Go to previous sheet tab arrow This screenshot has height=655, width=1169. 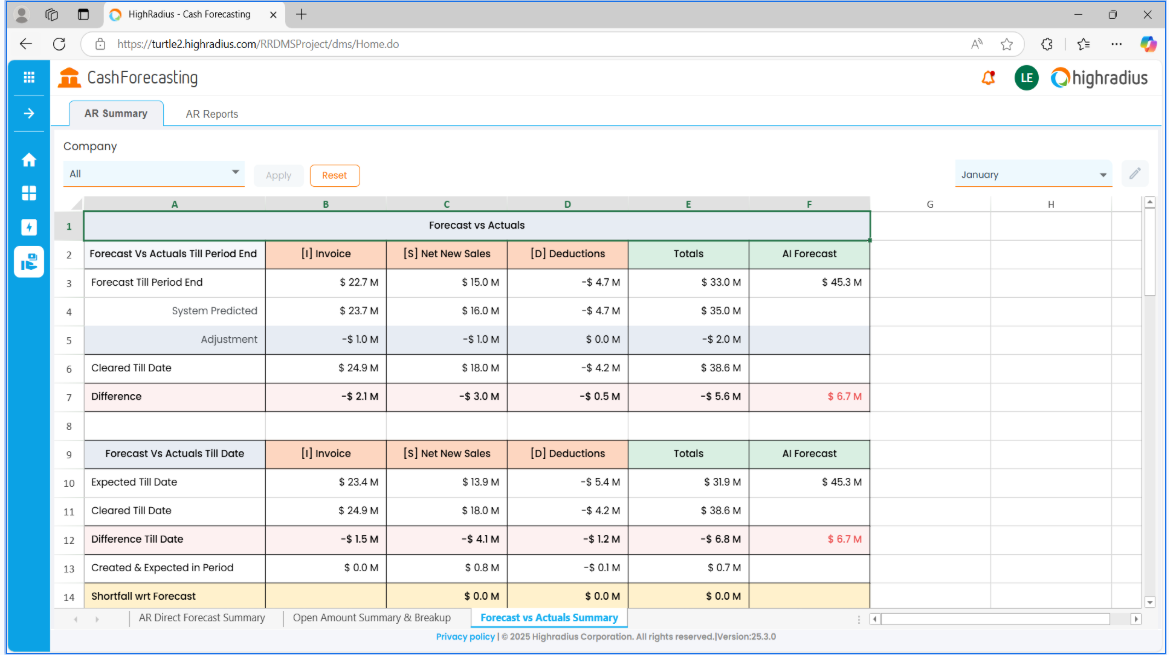click(x=76, y=618)
